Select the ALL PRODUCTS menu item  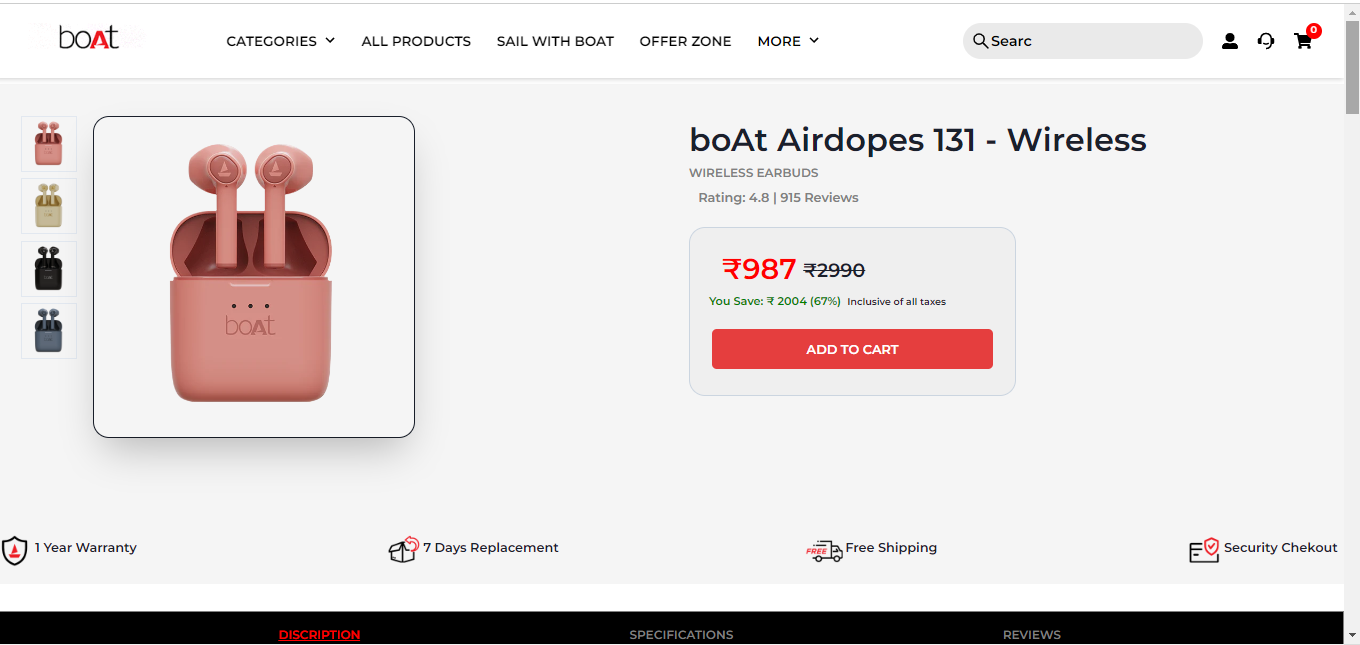pyautogui.click(x=416, y=41)
